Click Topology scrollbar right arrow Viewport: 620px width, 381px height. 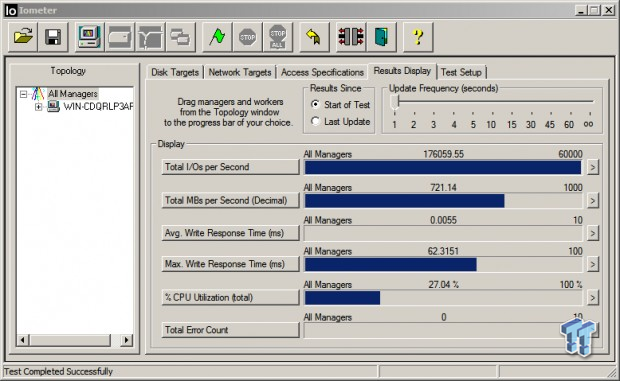point(127,340)
